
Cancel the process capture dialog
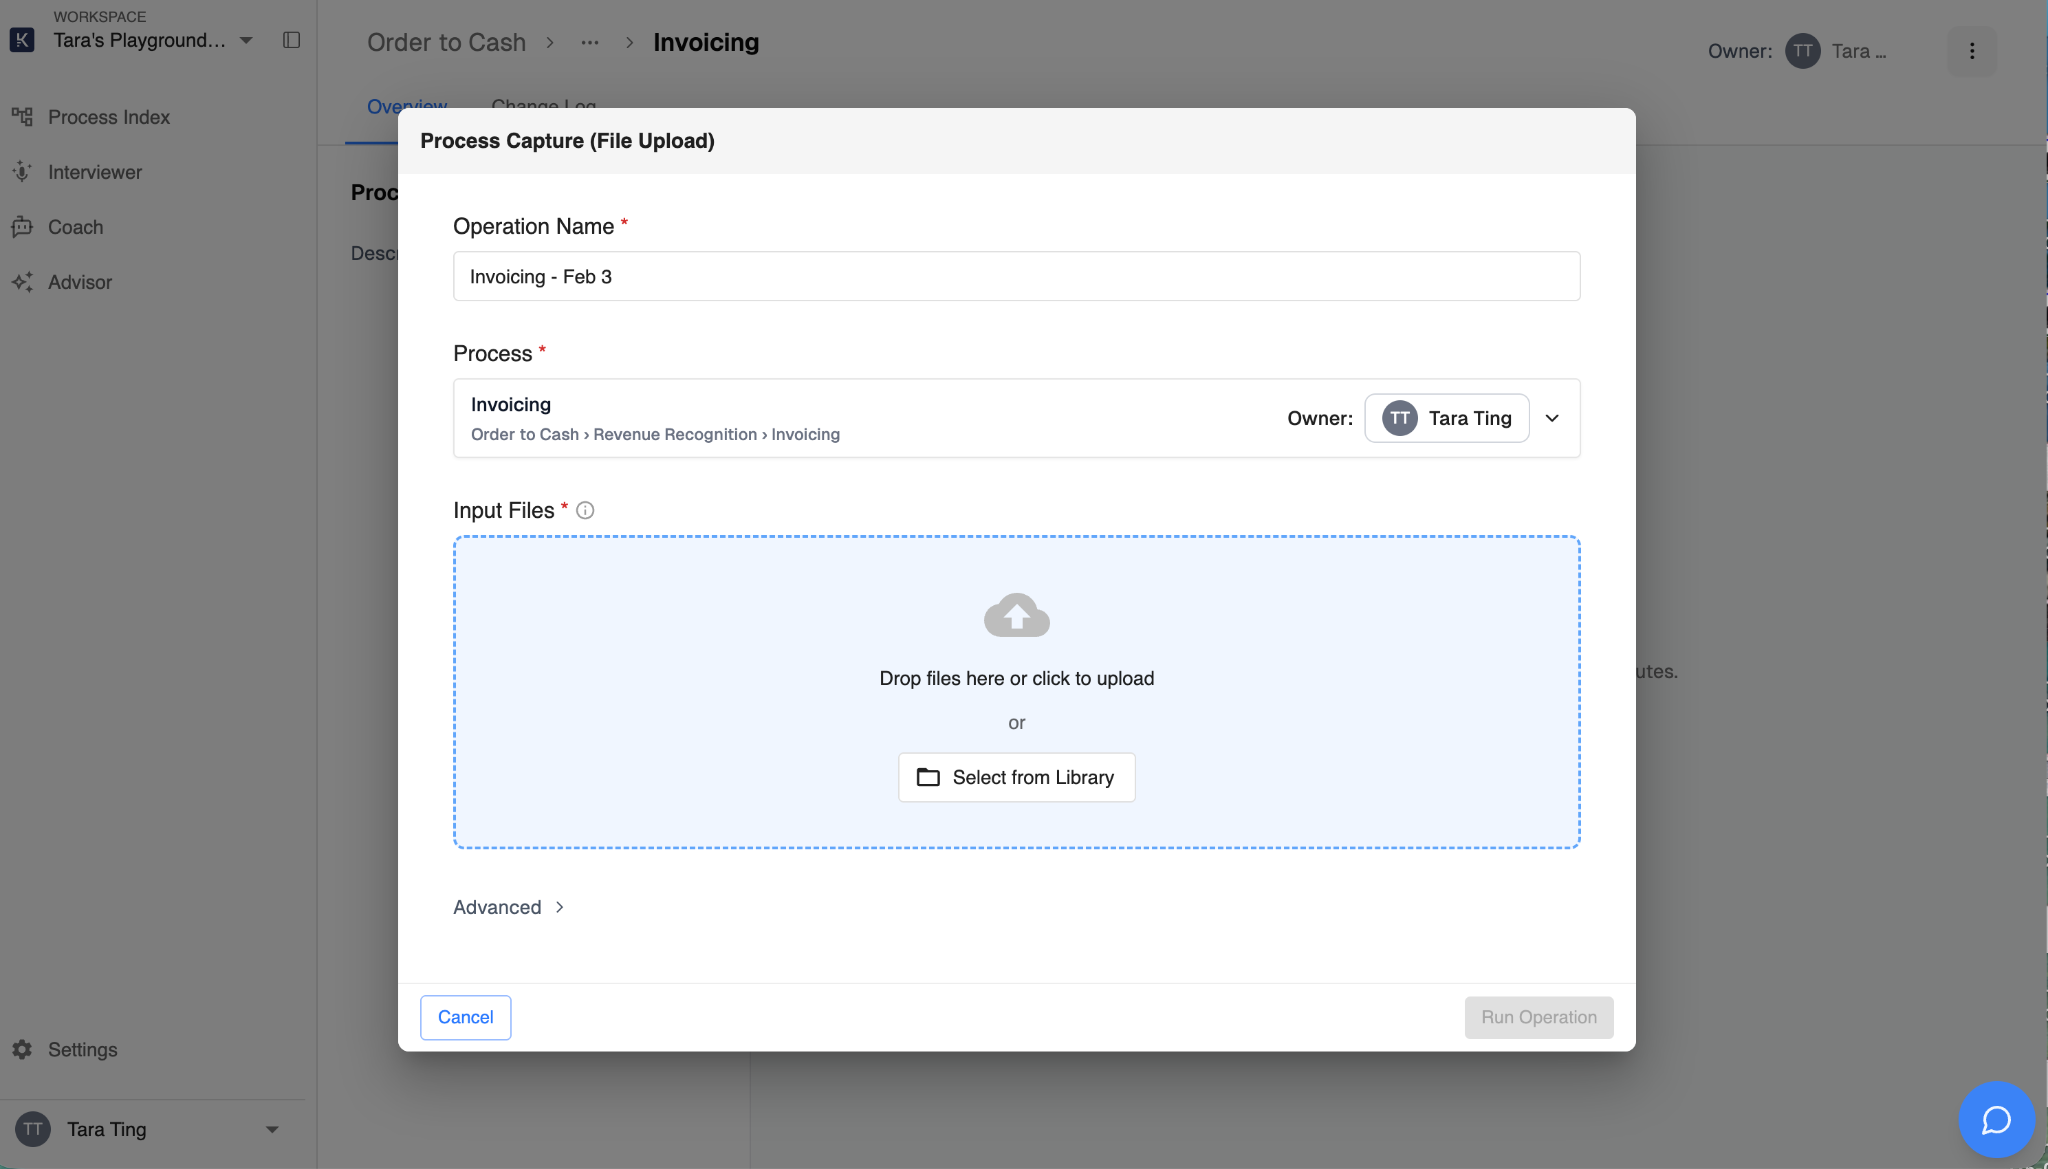coord(465,1017)
